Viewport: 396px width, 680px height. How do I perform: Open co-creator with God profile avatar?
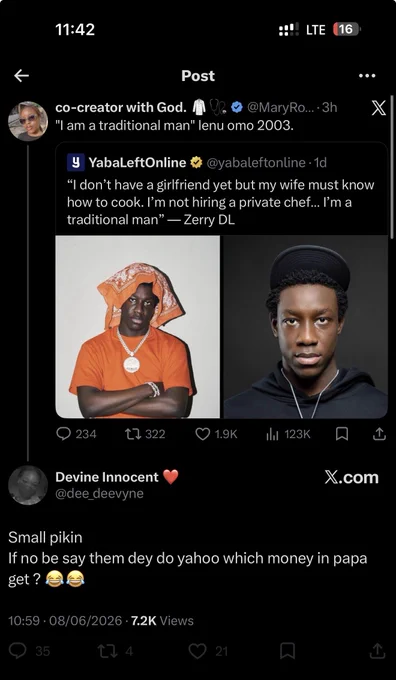[28, 121]
